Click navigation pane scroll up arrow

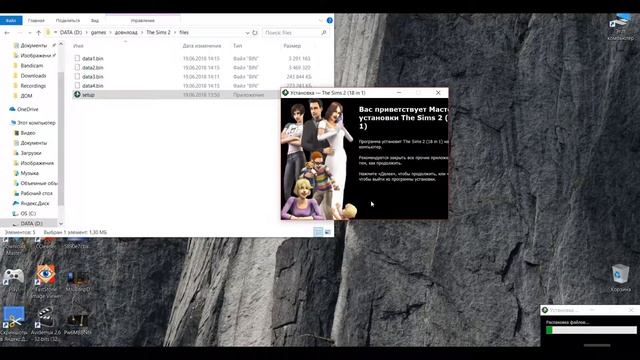click(x=61, y=44)
